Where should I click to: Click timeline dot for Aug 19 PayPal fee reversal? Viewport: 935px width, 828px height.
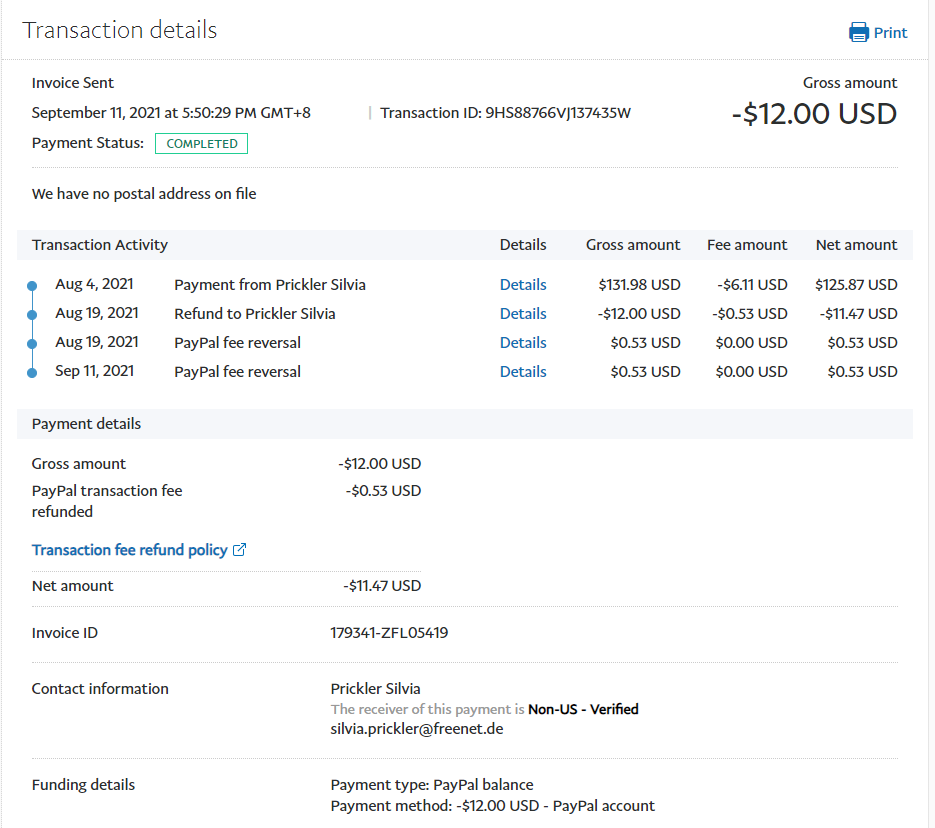pos(32,344)
